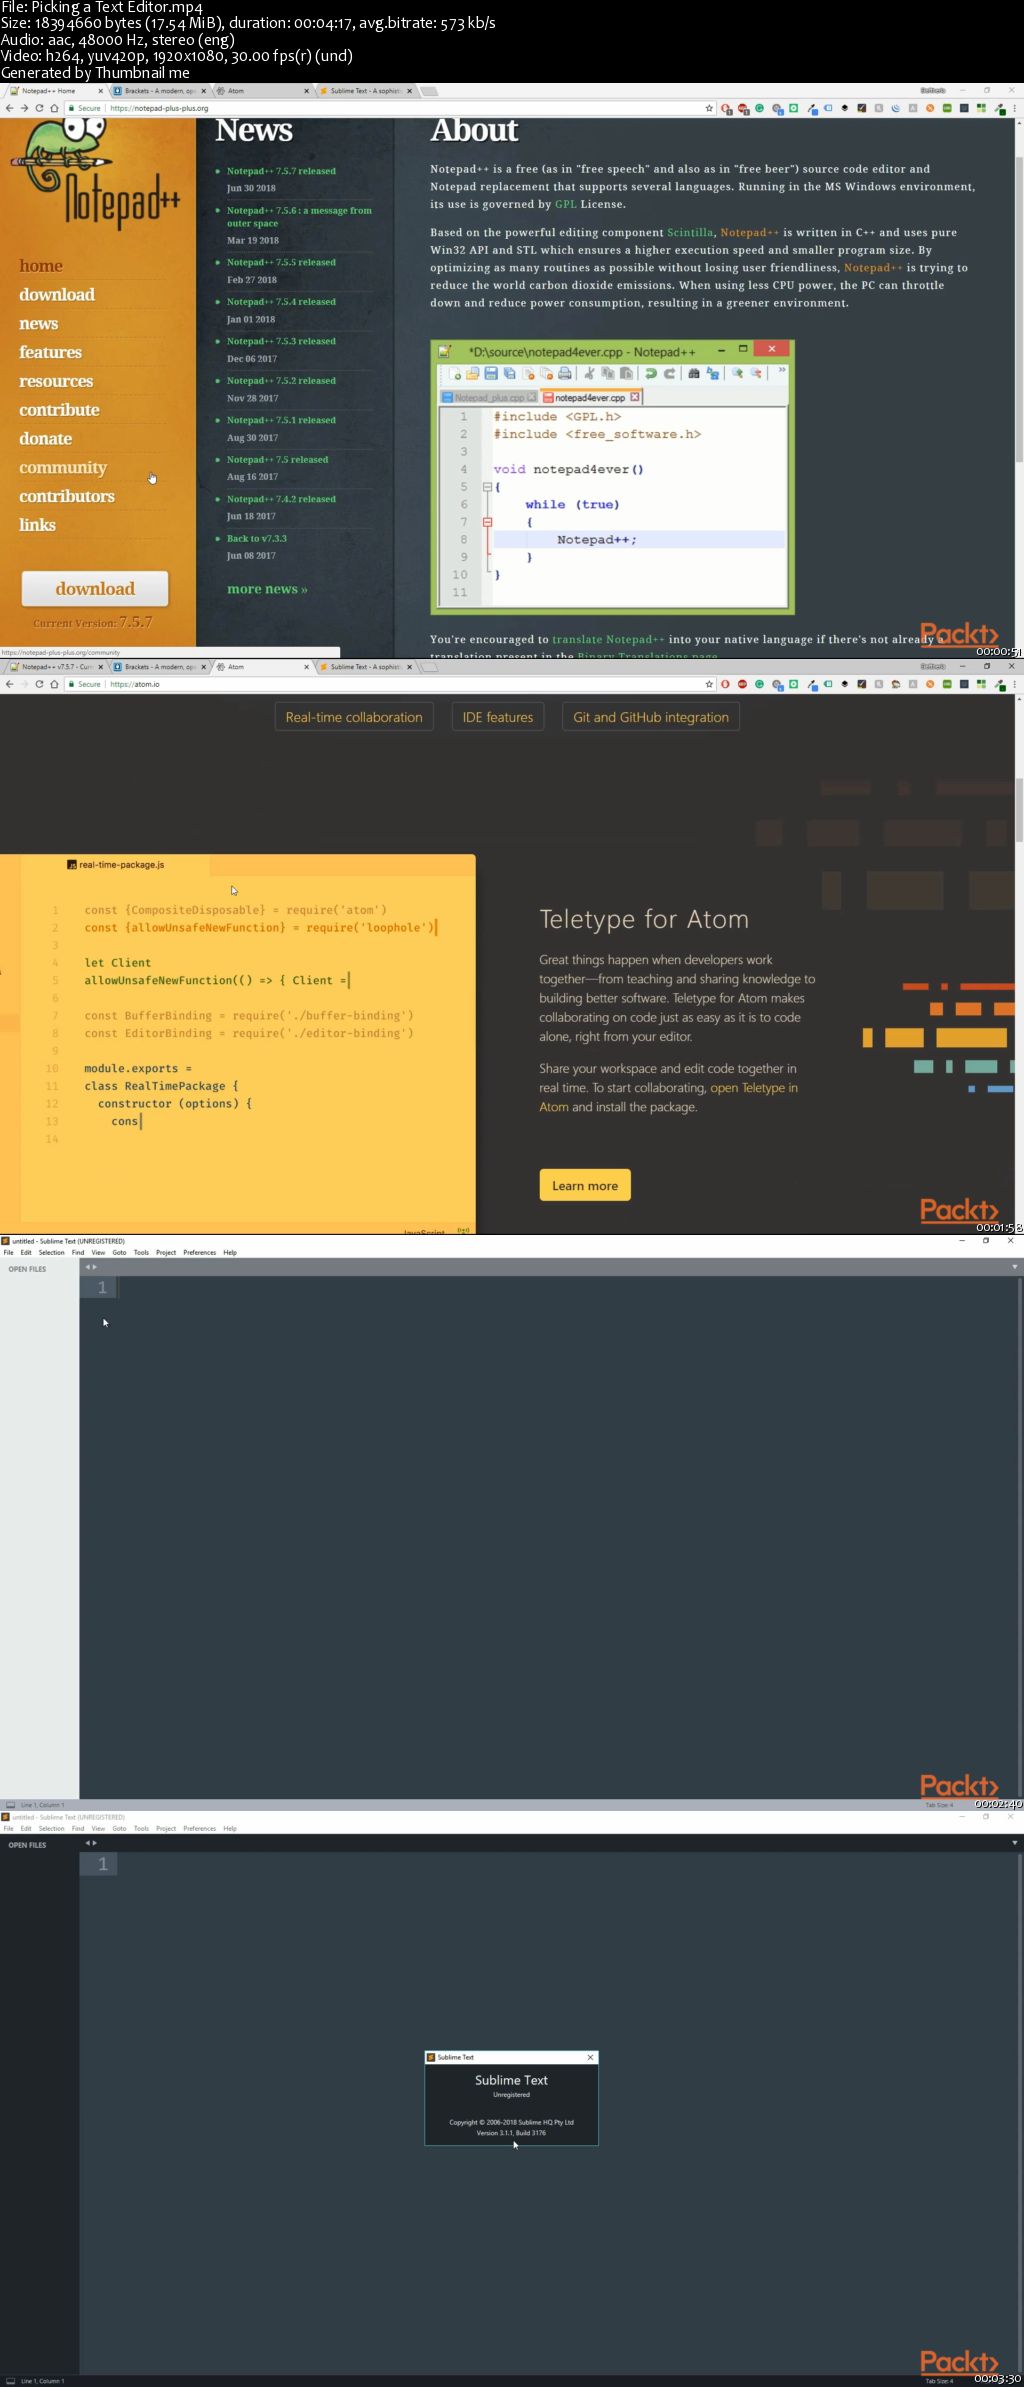Click the 'IDE features' button
Viewport: 1024px width, 2387px height.
497,717
